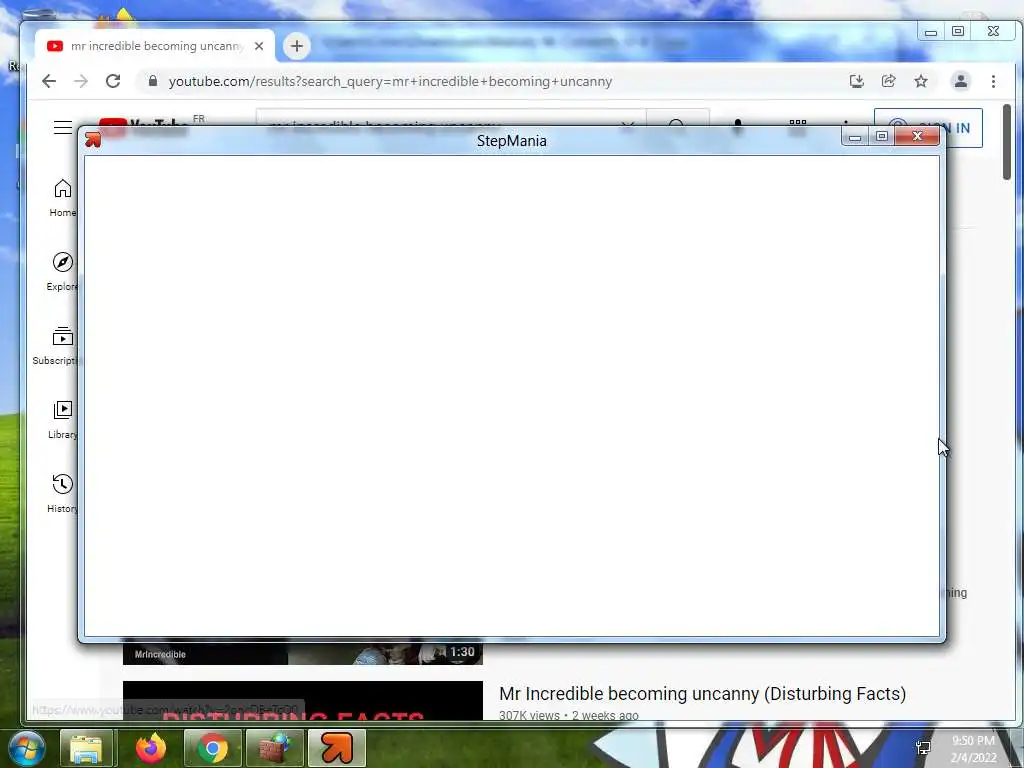Screen dimensions: 1024x768
Task: Open the Windows Start menu
Action: pos(26,748)
